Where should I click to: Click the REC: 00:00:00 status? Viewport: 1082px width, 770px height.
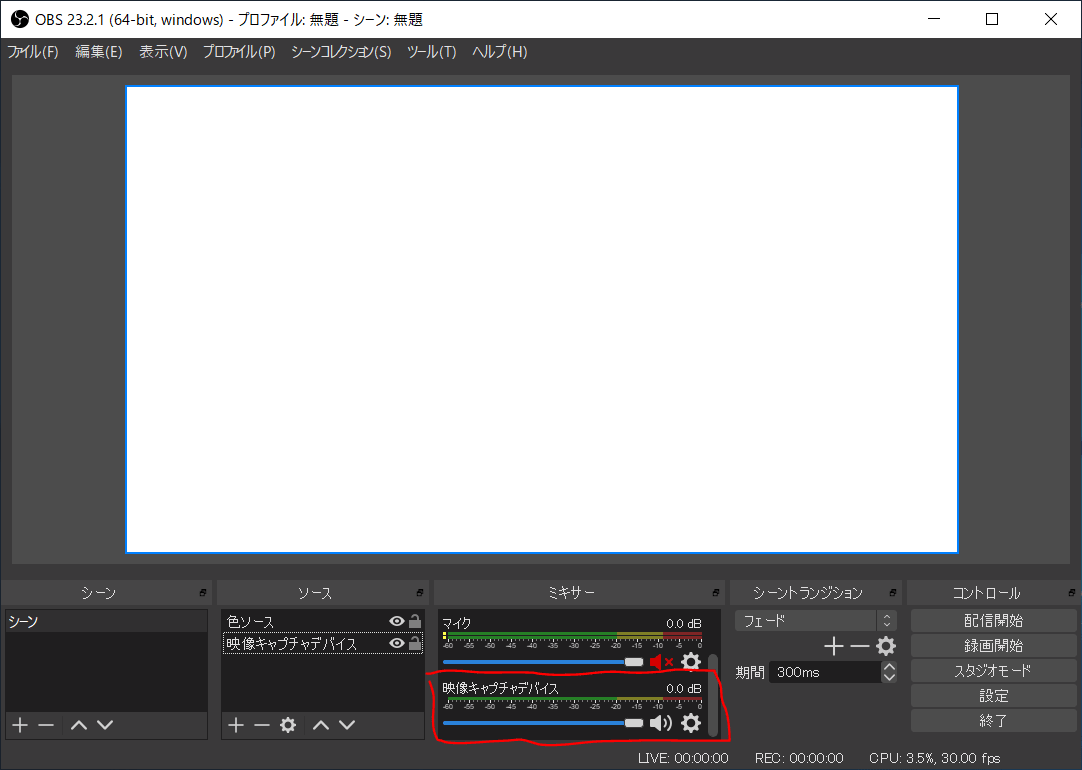799,758
